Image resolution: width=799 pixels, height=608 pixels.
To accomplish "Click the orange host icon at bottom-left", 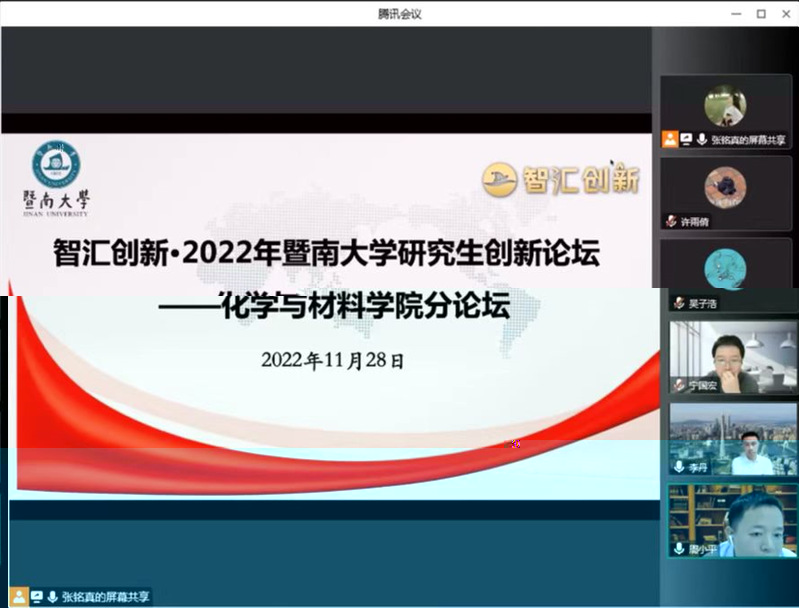I will coord(19,596).
